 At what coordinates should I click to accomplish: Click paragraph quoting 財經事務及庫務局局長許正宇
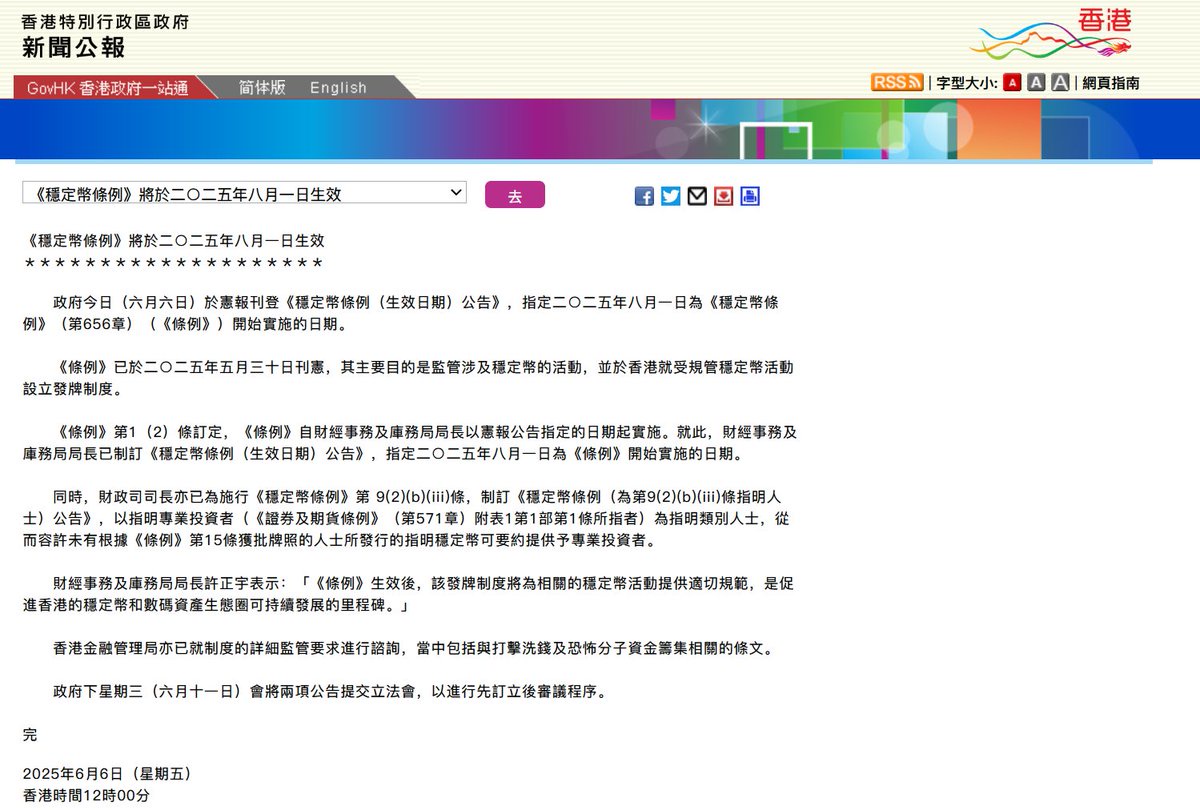408,594
